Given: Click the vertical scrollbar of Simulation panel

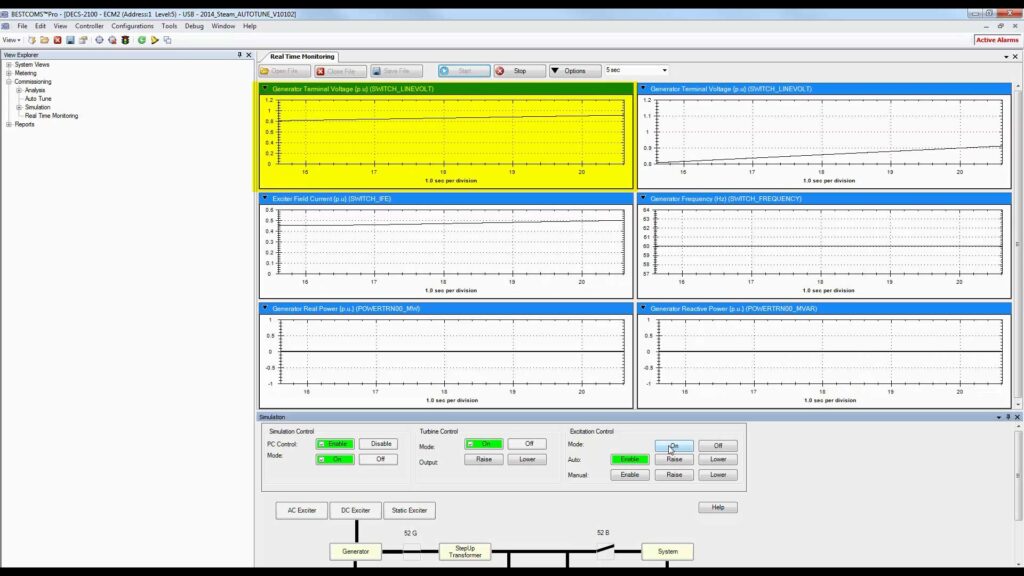Looking at the screenshot, I should tap(1018, 480).
